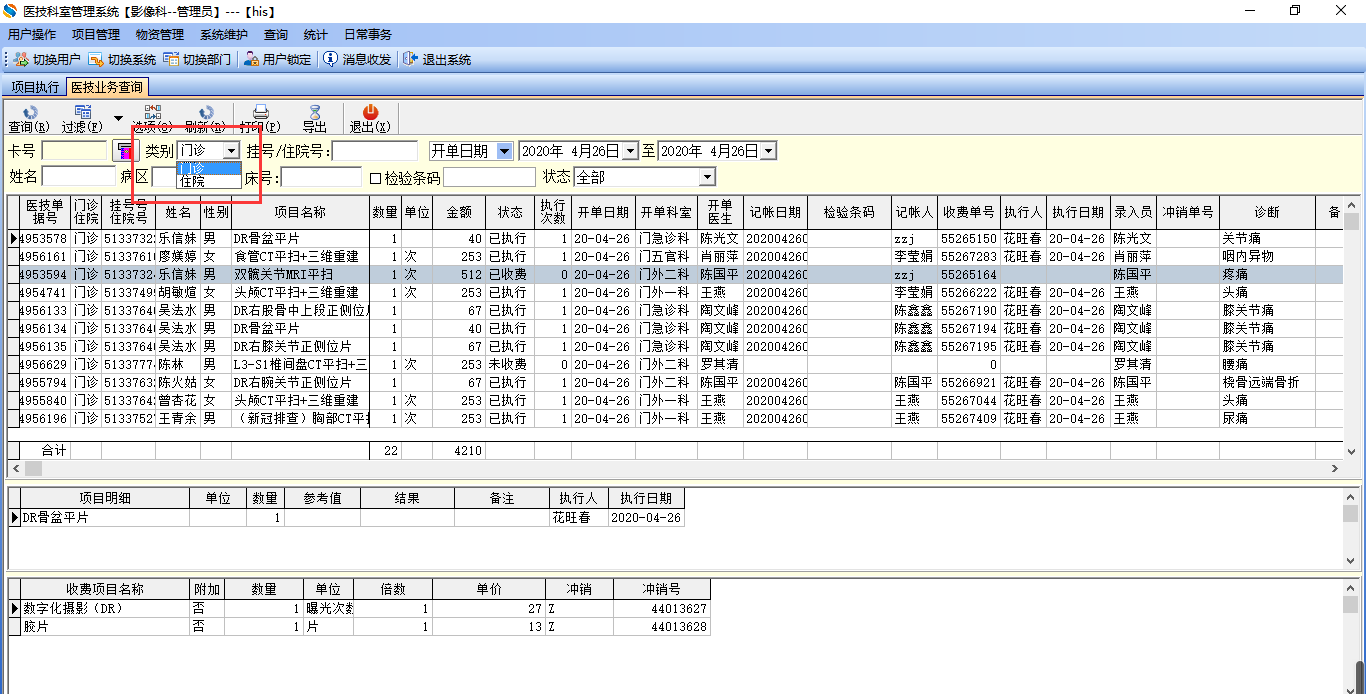Click the 选项 (options) toolbar icon
The height and width of the screenshot is (694, 1366).
coord(152,113)
